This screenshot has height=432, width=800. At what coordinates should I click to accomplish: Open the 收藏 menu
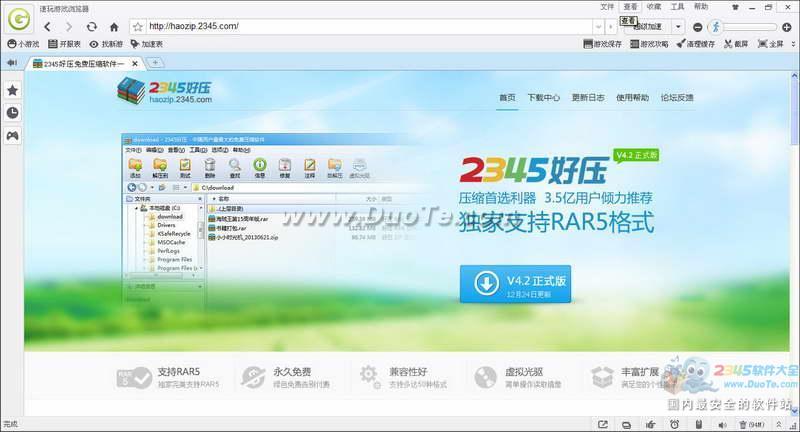(654, 7)
